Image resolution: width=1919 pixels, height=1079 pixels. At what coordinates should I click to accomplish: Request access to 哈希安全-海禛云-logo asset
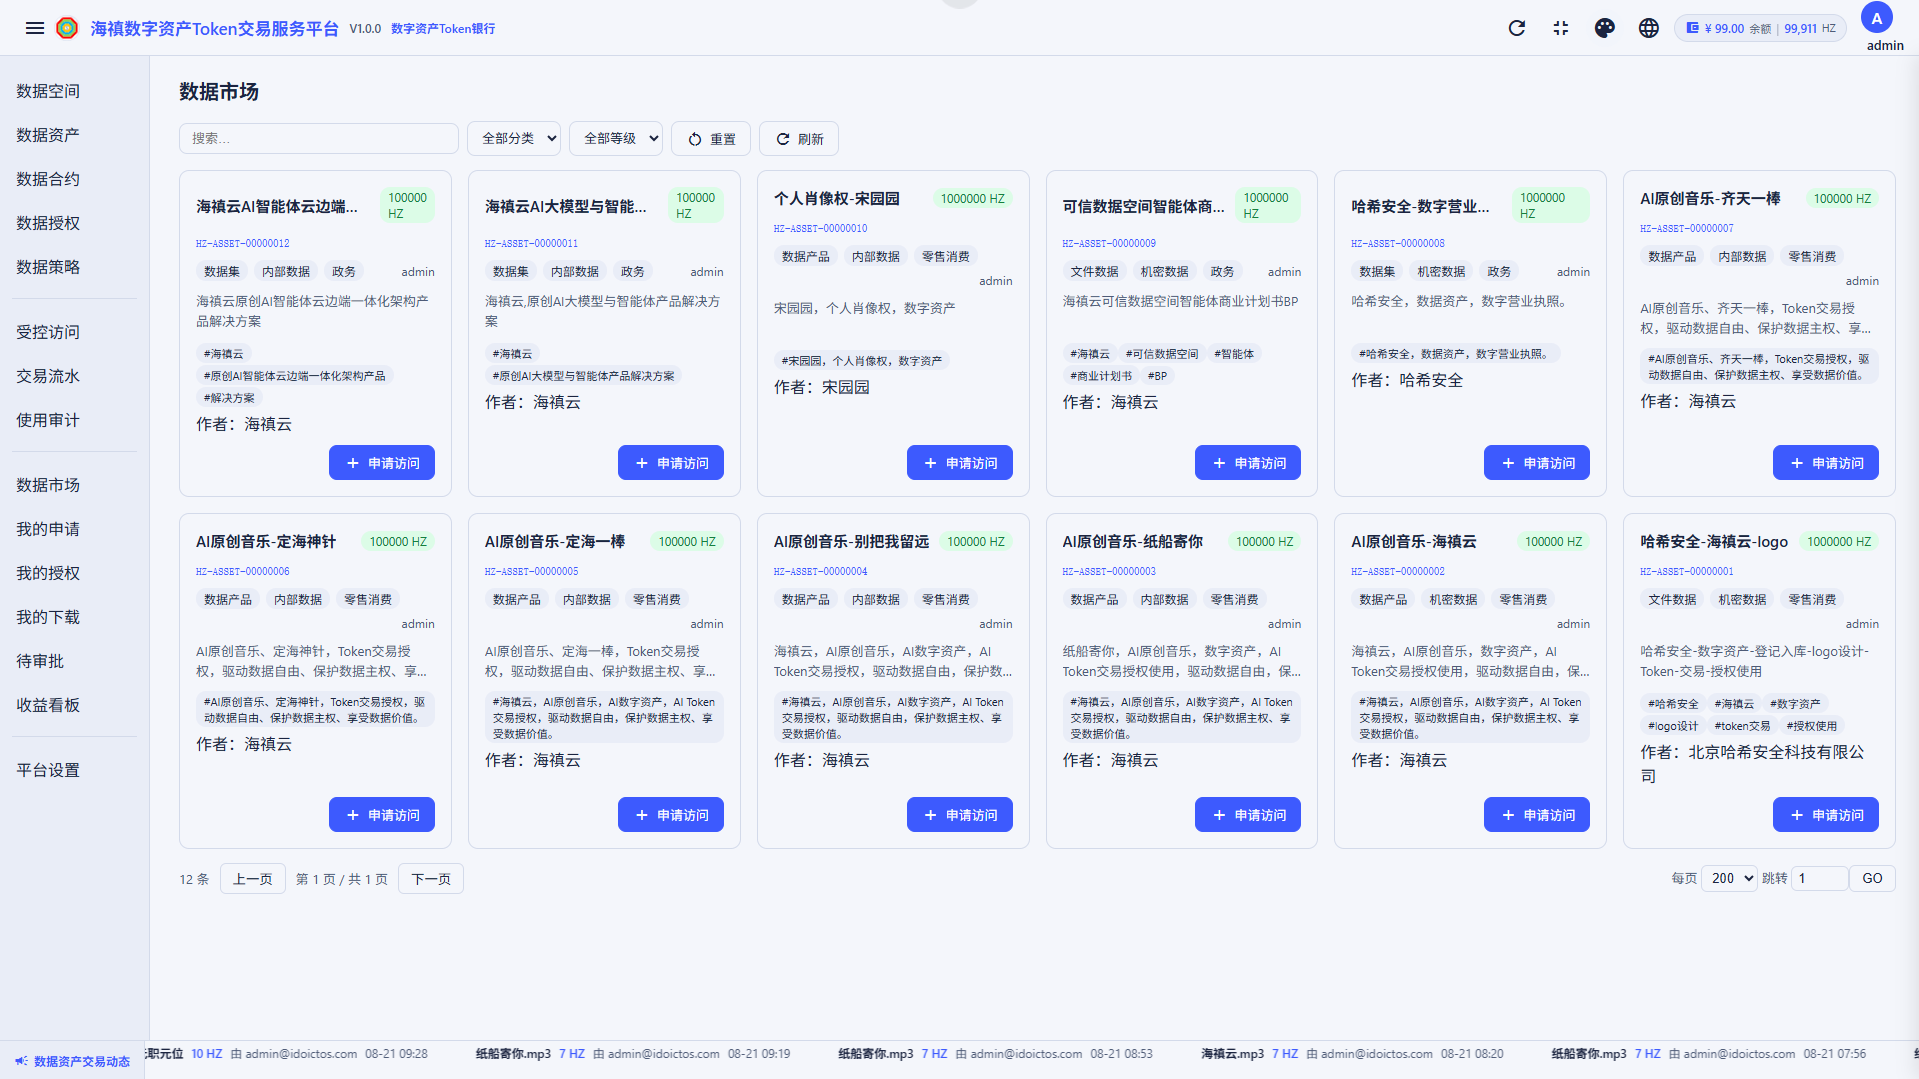coord(1826,815)
